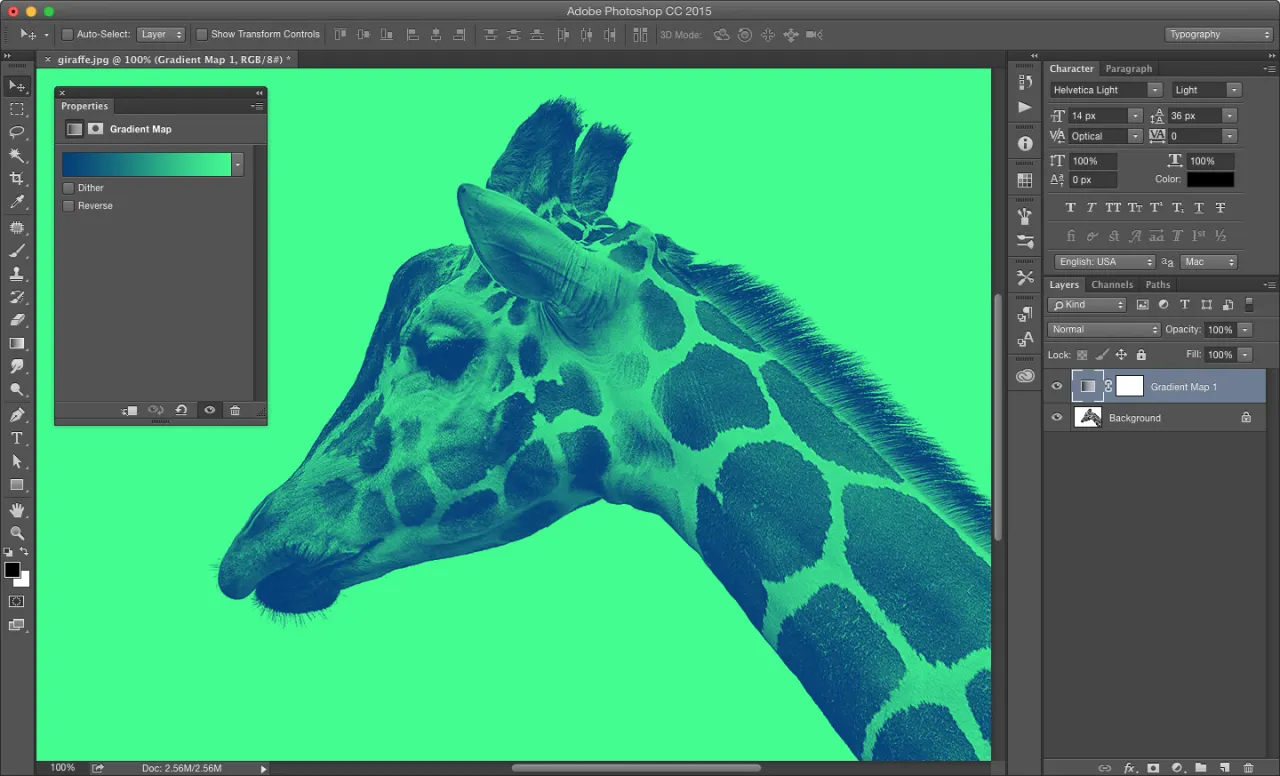Enable the Dither checkbox
Image resolution: width=1280 pixels, height=776 pixels.
pos(68,187)
